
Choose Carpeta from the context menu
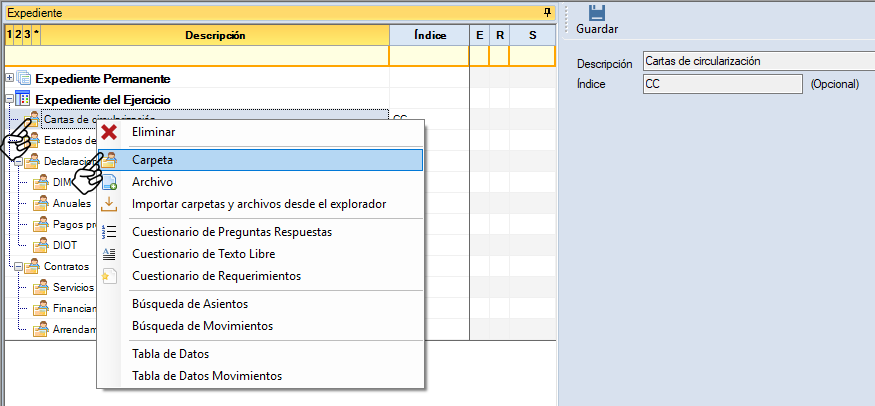tap(152, 160)
